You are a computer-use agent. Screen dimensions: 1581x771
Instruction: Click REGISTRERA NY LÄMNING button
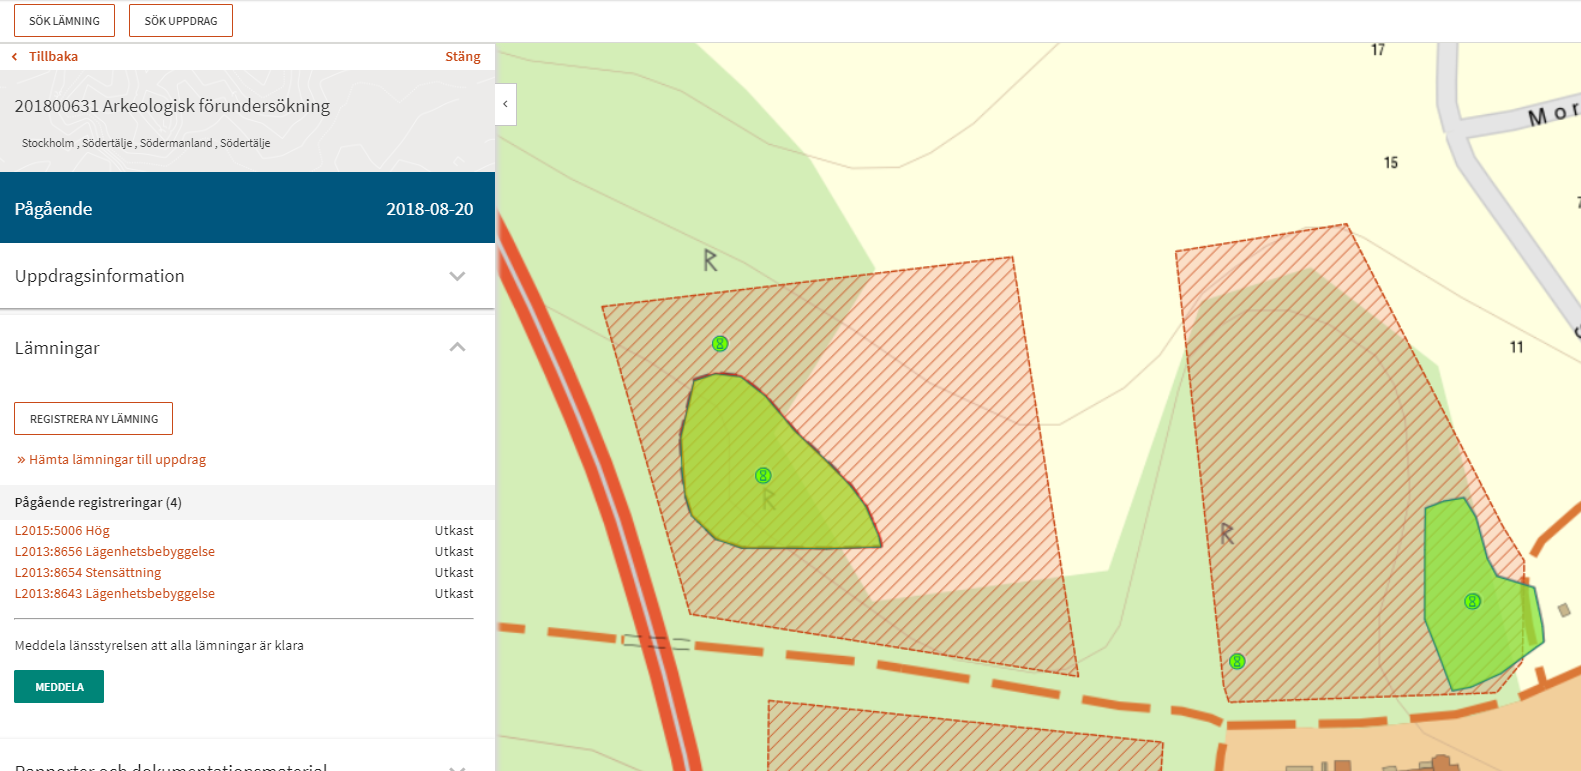point(94,419)
